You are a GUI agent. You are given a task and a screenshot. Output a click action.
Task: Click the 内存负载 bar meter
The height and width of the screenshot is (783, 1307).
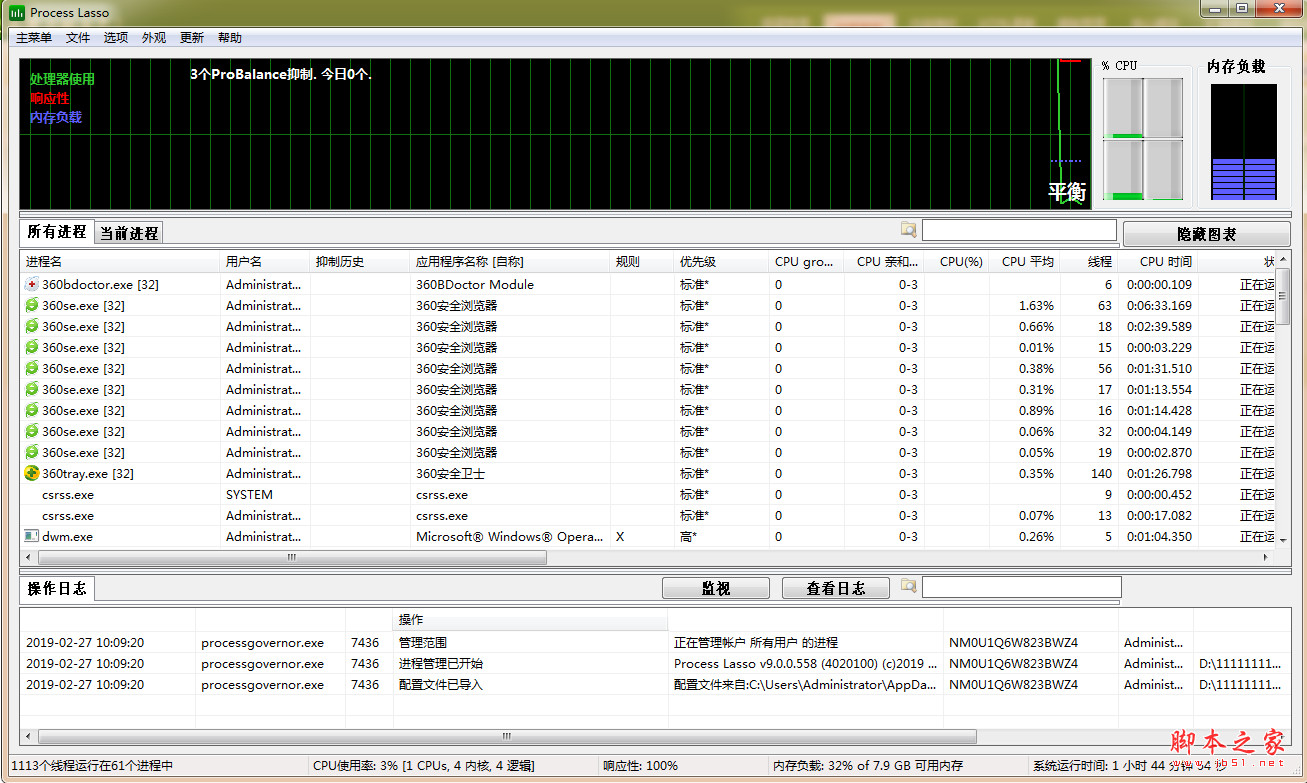click(1244, 142)
